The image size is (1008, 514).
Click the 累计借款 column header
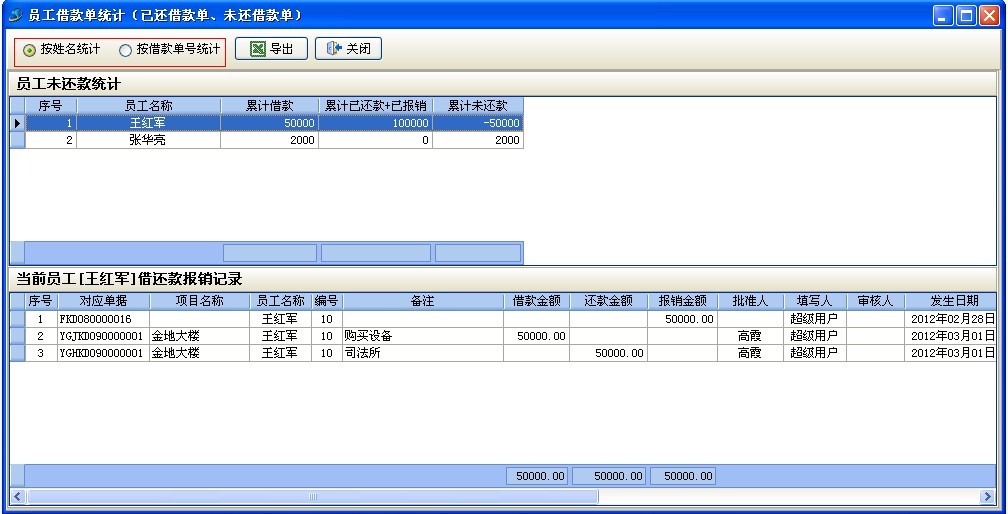[x=269, y=105]
